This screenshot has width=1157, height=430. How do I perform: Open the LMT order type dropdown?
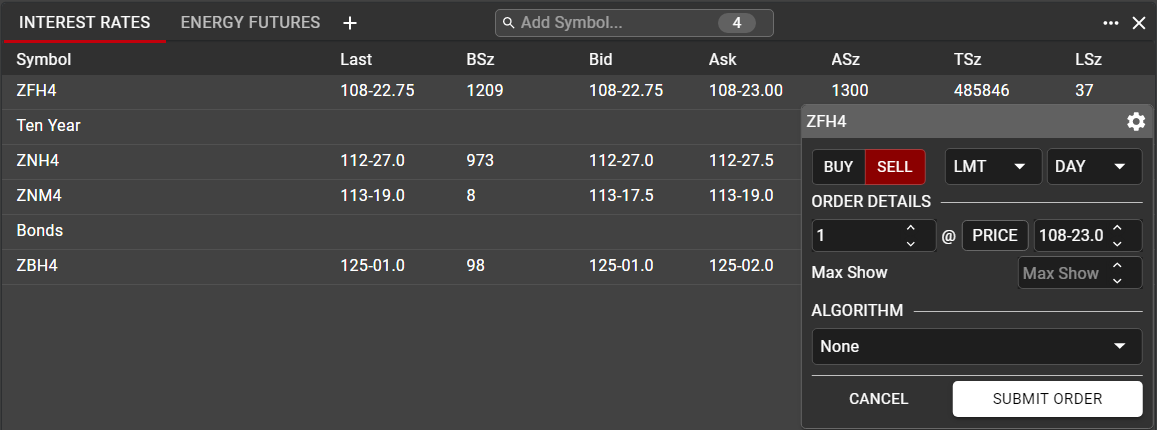pos(992,167)
